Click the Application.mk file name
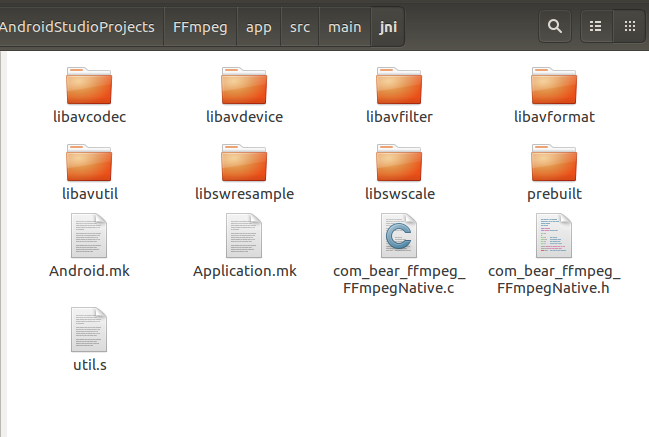The width and height of the screenshot is (649, 437). pos(245,271)
